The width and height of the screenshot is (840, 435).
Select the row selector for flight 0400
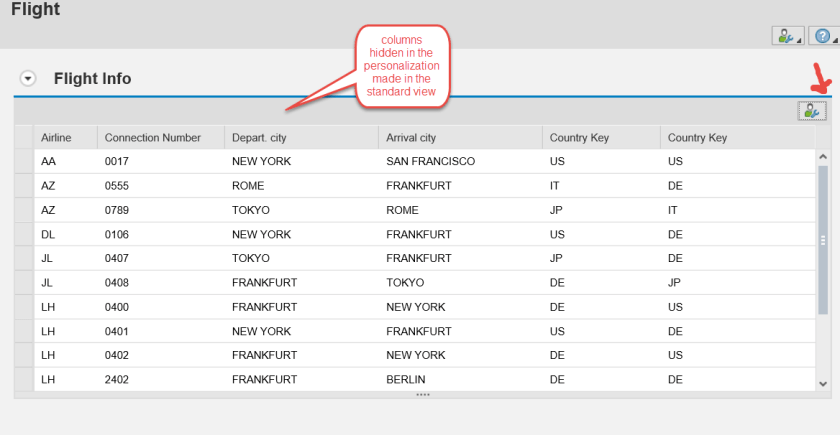click(24, 307)
